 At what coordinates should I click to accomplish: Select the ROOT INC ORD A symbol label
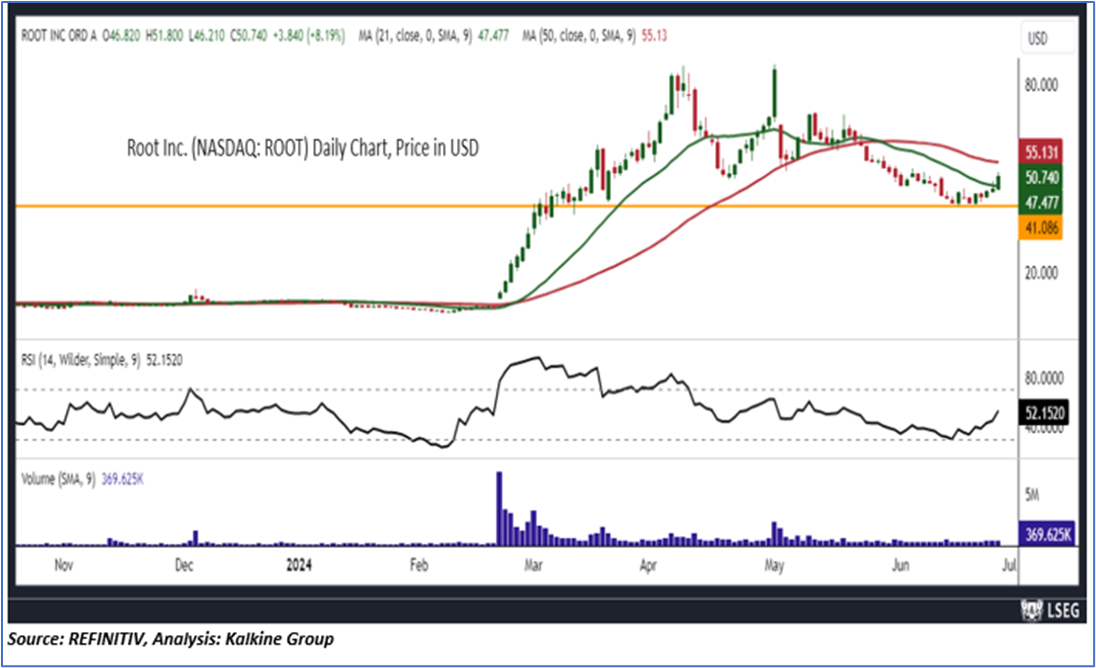click(59, 35)
